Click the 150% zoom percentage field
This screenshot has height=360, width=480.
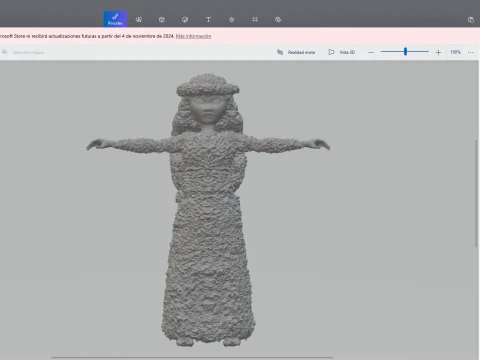coord(455,52)
